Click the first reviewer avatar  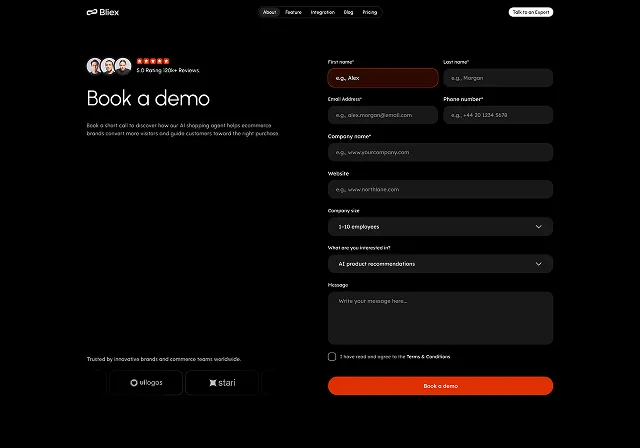pyautogui.click(x=95, y=66)
